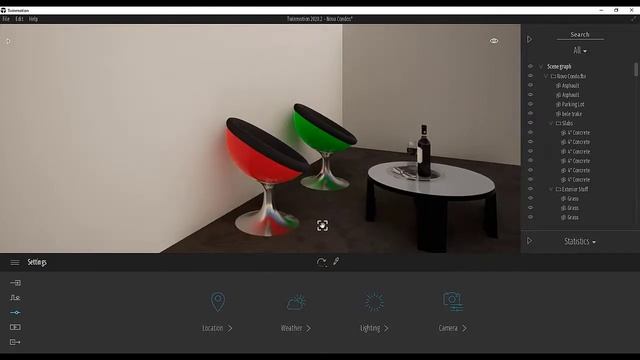640x360 pixels.
Task: Select the Novo Condo.fbx row
Action: (x=571, y=76)
